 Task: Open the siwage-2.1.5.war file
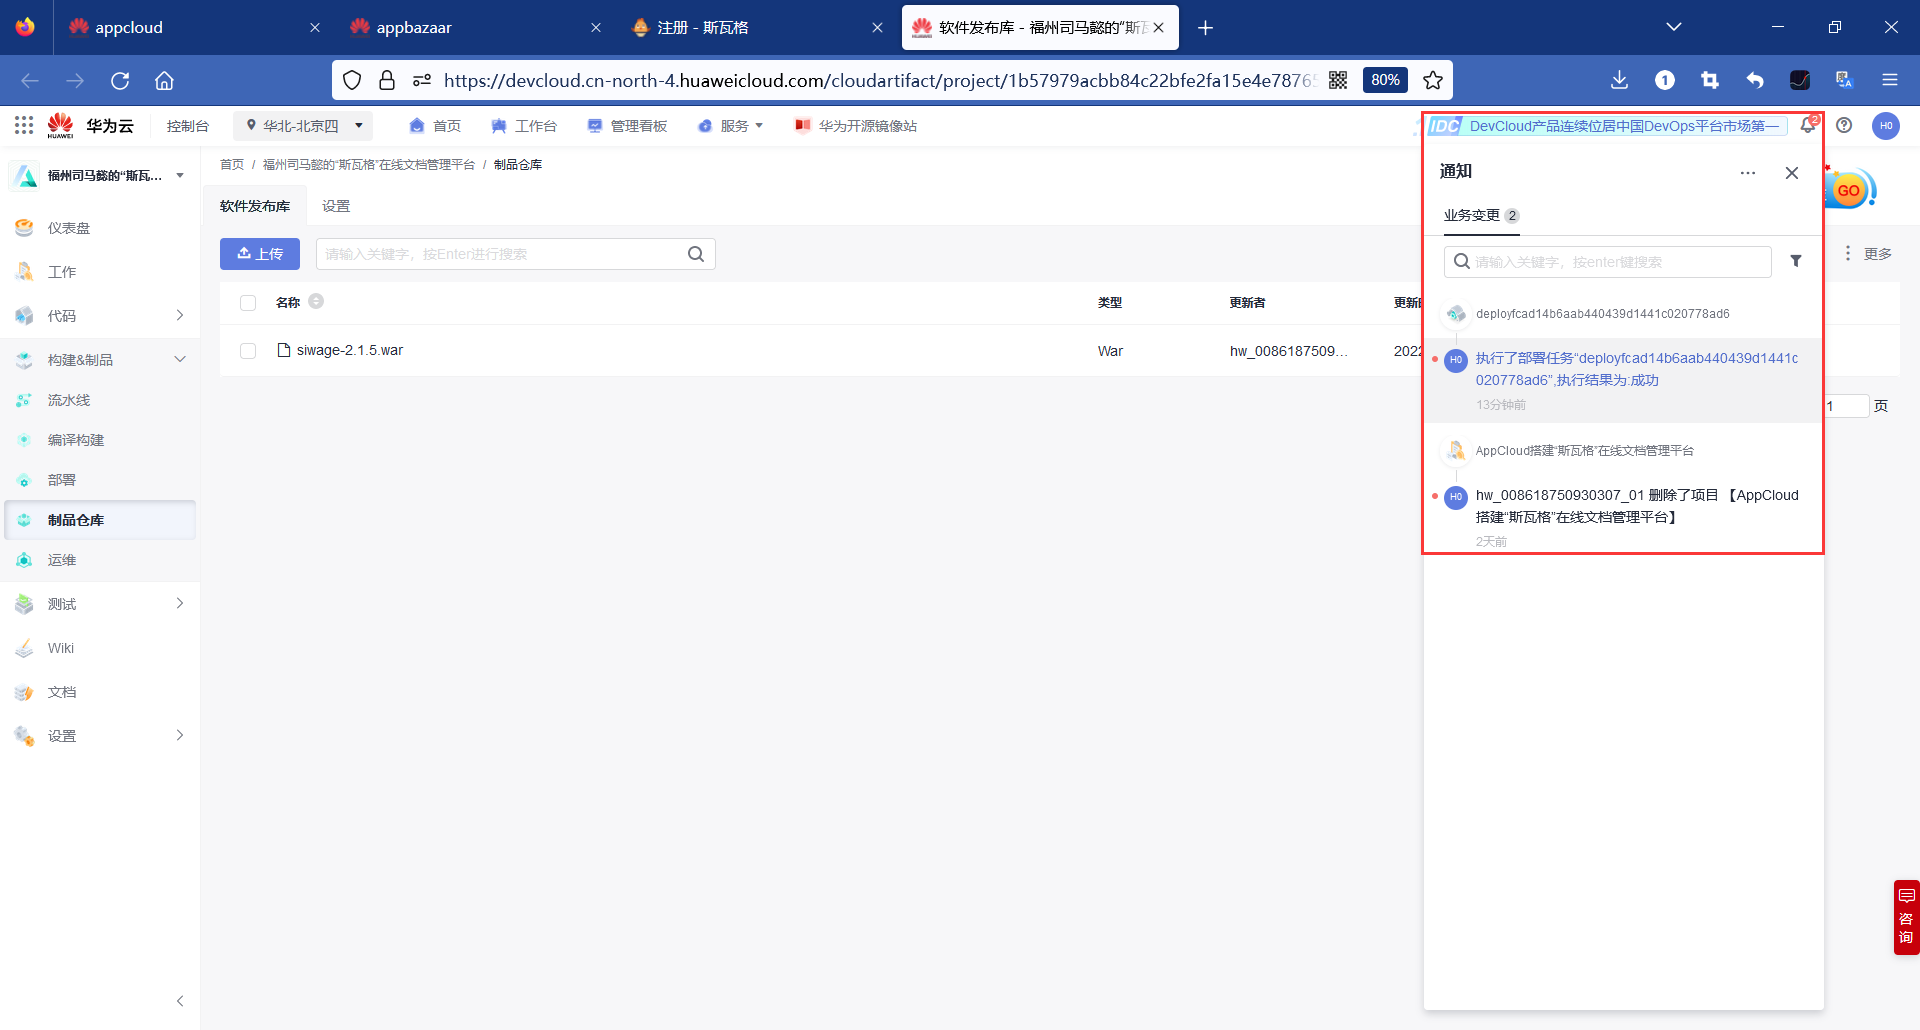click(349, 351)
